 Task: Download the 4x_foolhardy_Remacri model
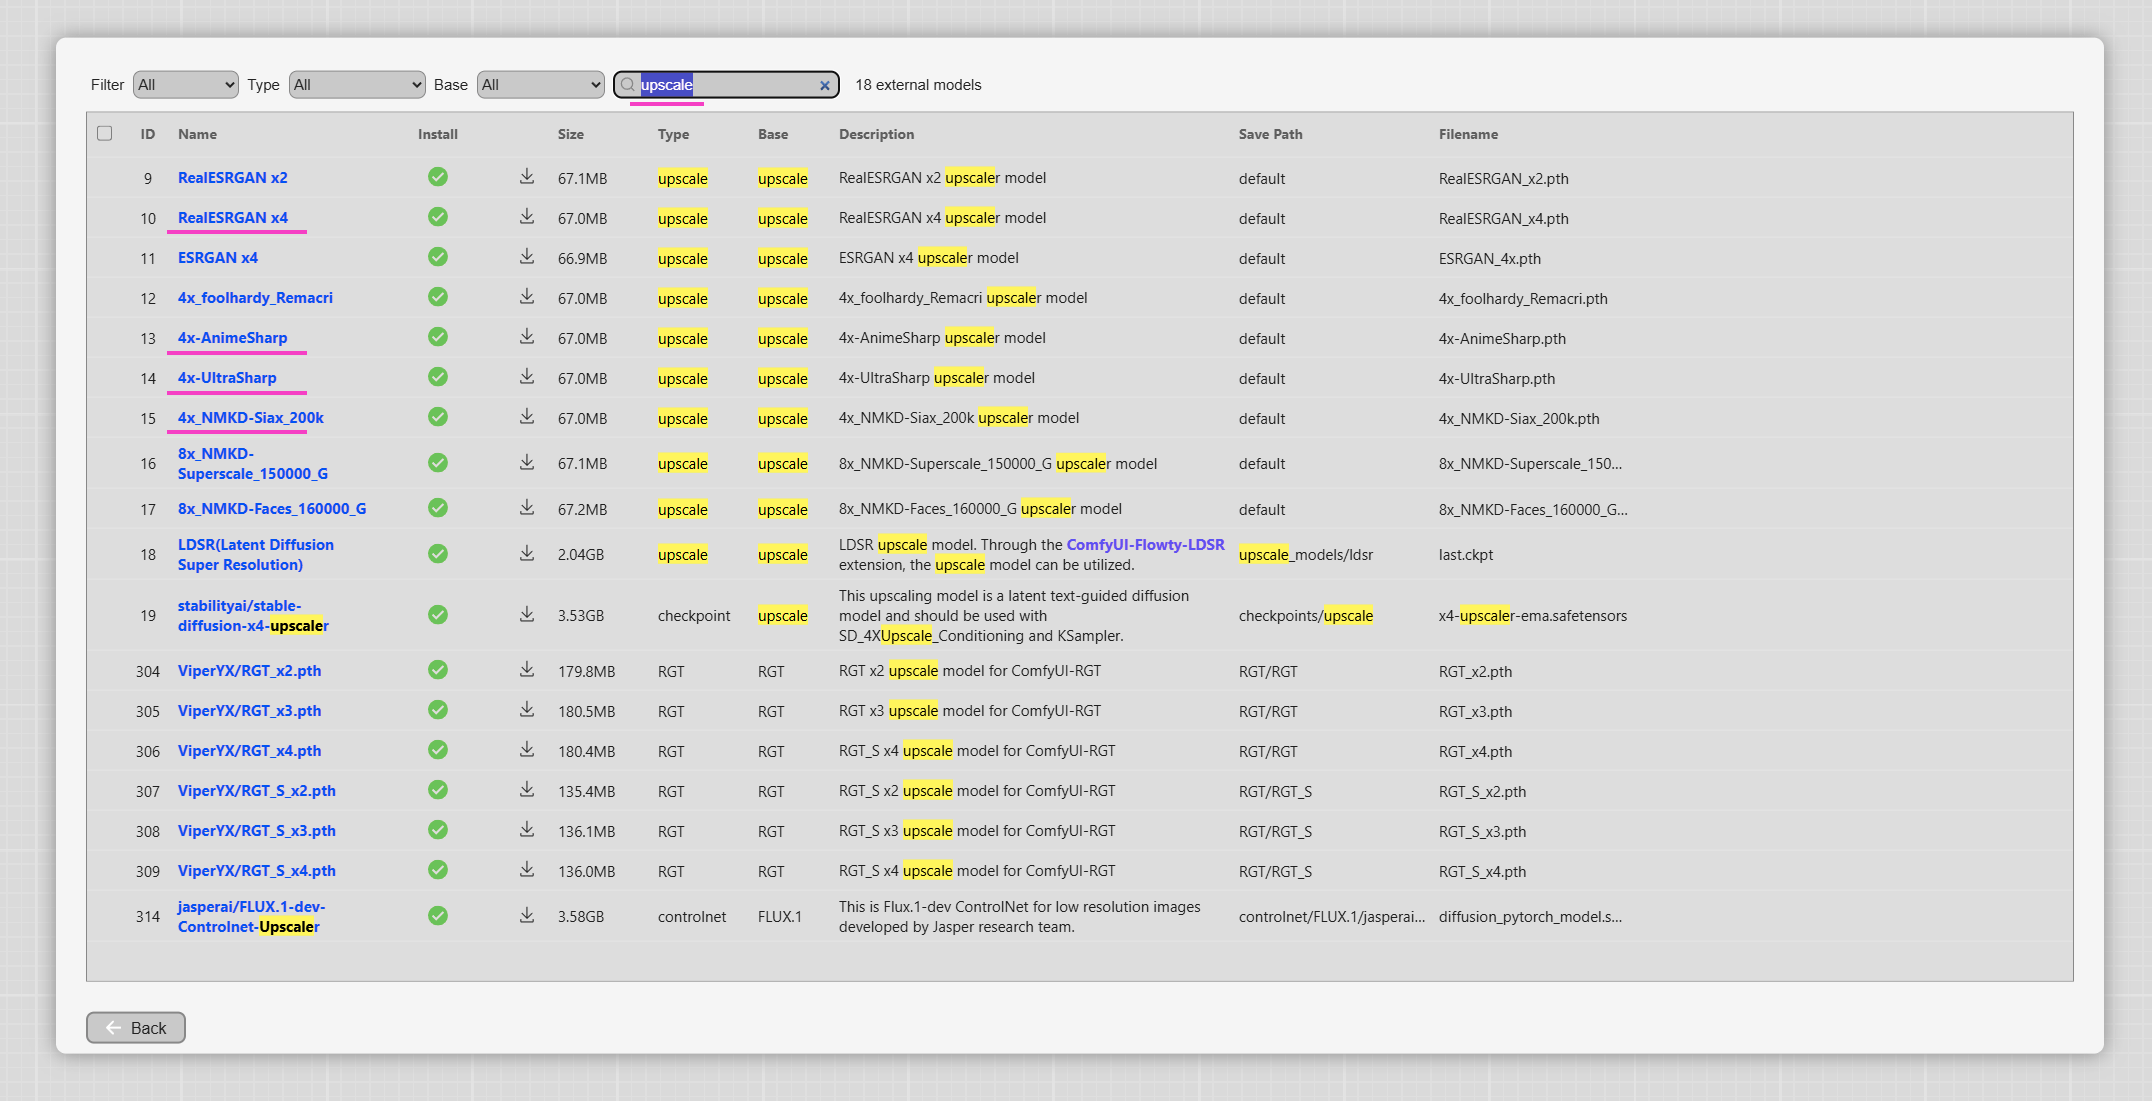[527, 297]
